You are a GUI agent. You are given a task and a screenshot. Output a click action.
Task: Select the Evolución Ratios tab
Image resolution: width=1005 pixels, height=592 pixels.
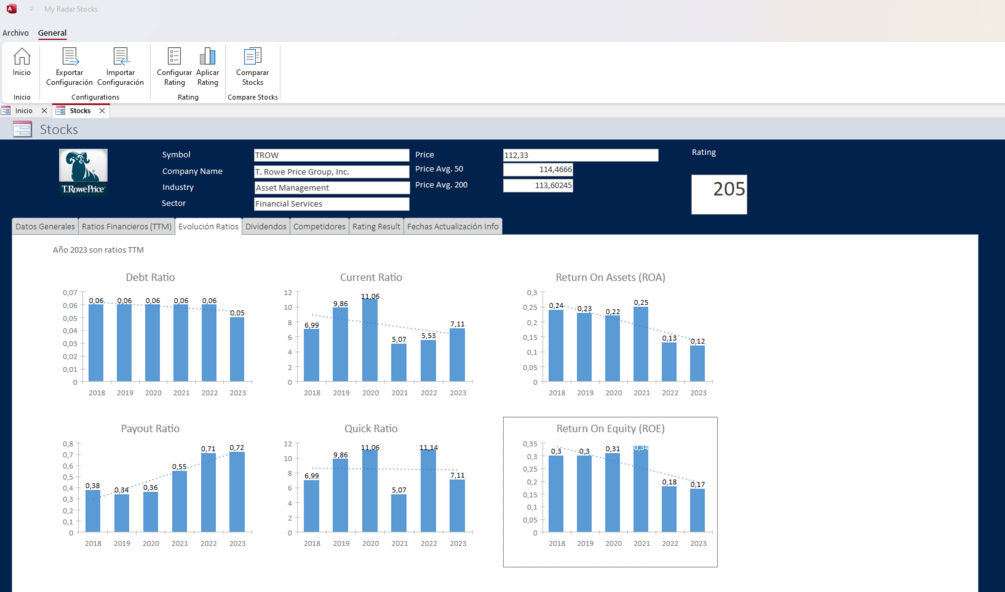(208, 227)
